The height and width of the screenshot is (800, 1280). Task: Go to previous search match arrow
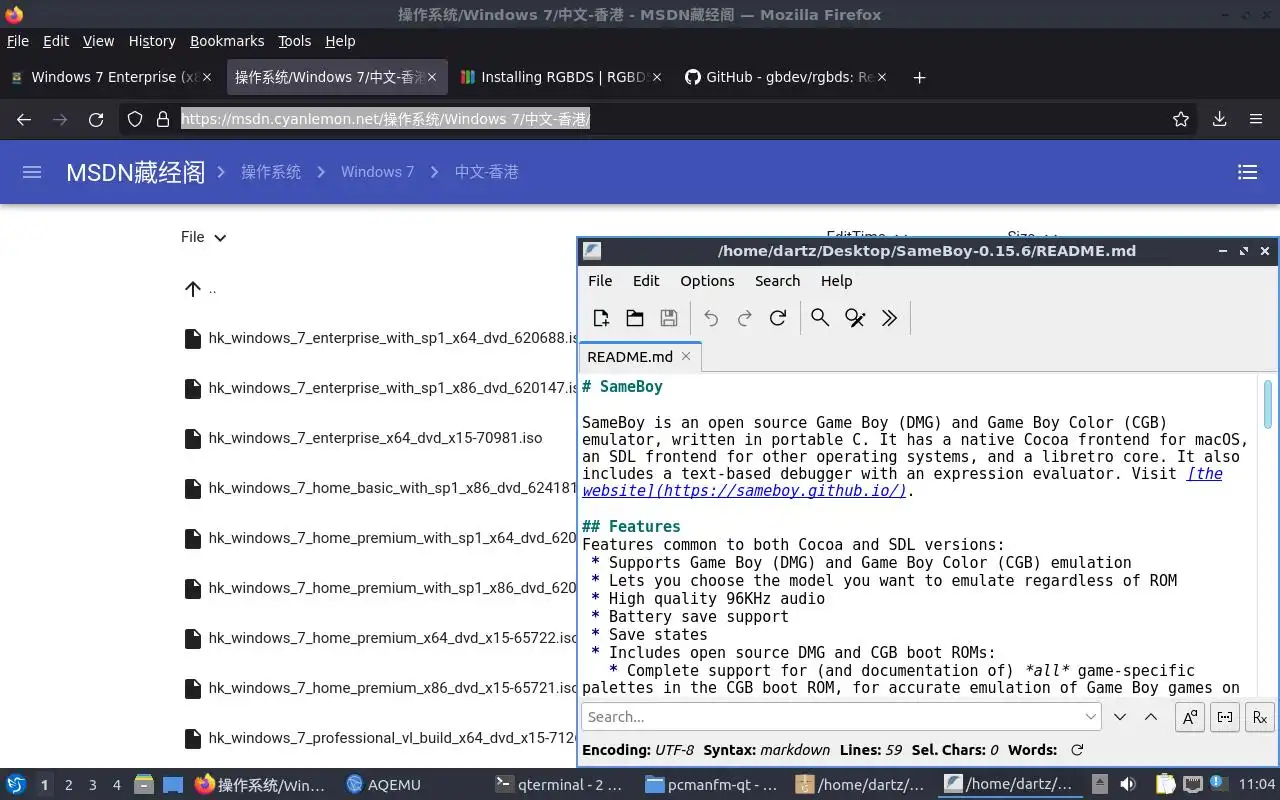[x=1151, y=717]
